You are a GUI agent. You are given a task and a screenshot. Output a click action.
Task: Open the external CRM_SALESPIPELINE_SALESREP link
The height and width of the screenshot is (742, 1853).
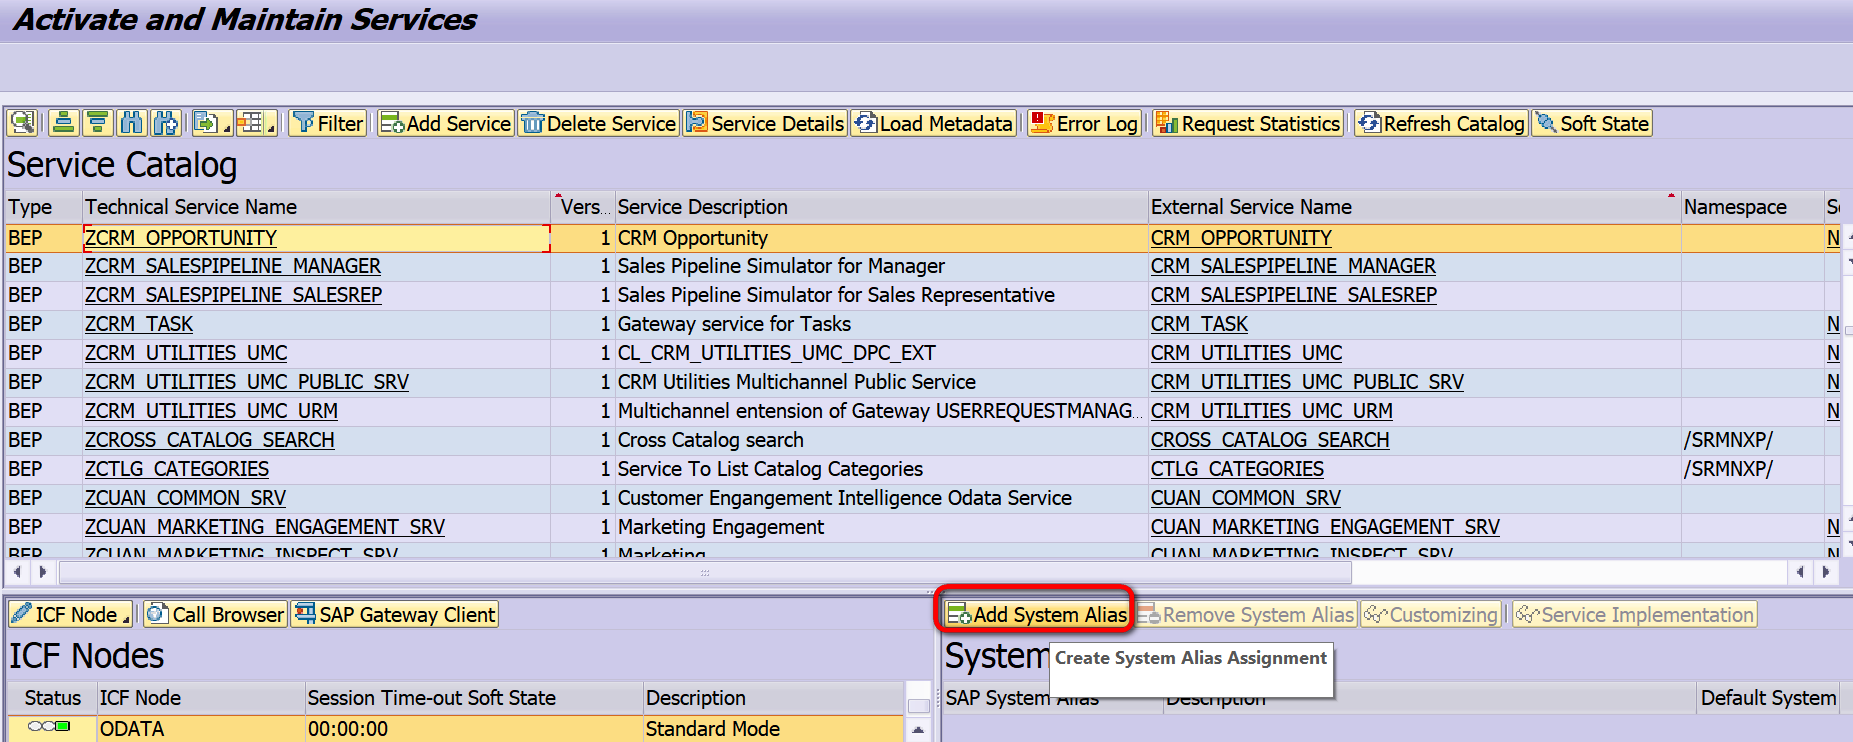[x=1294, y=295]
